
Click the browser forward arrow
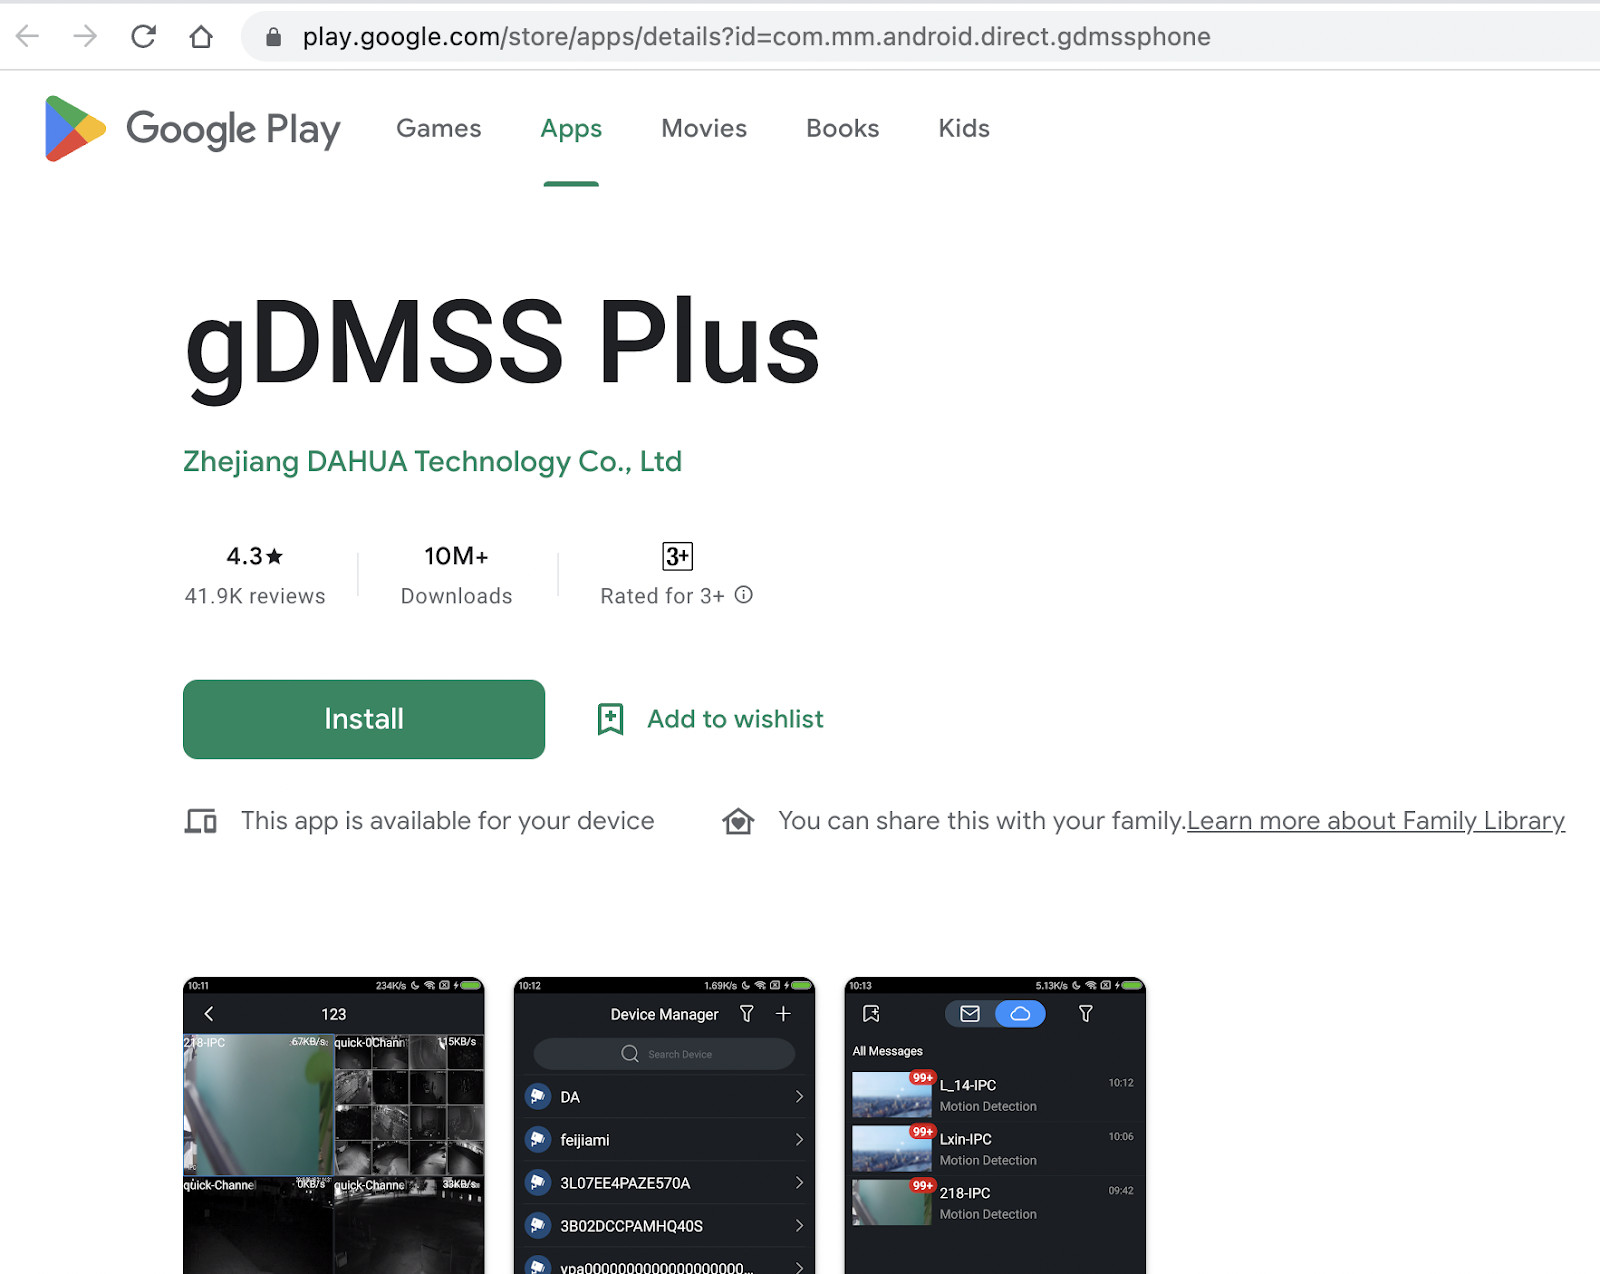coord(85,37)
